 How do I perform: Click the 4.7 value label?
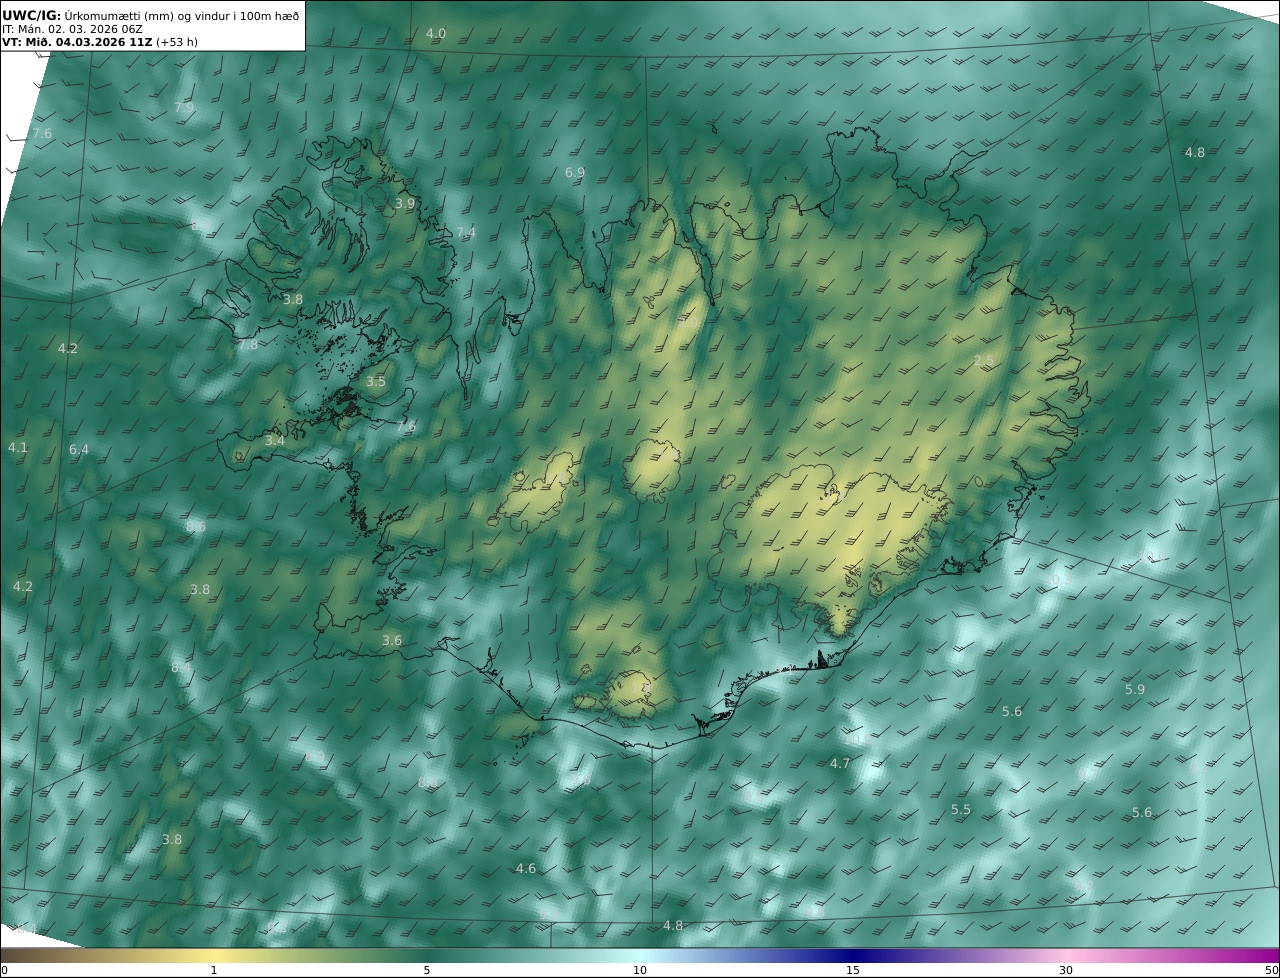point(840,763)
